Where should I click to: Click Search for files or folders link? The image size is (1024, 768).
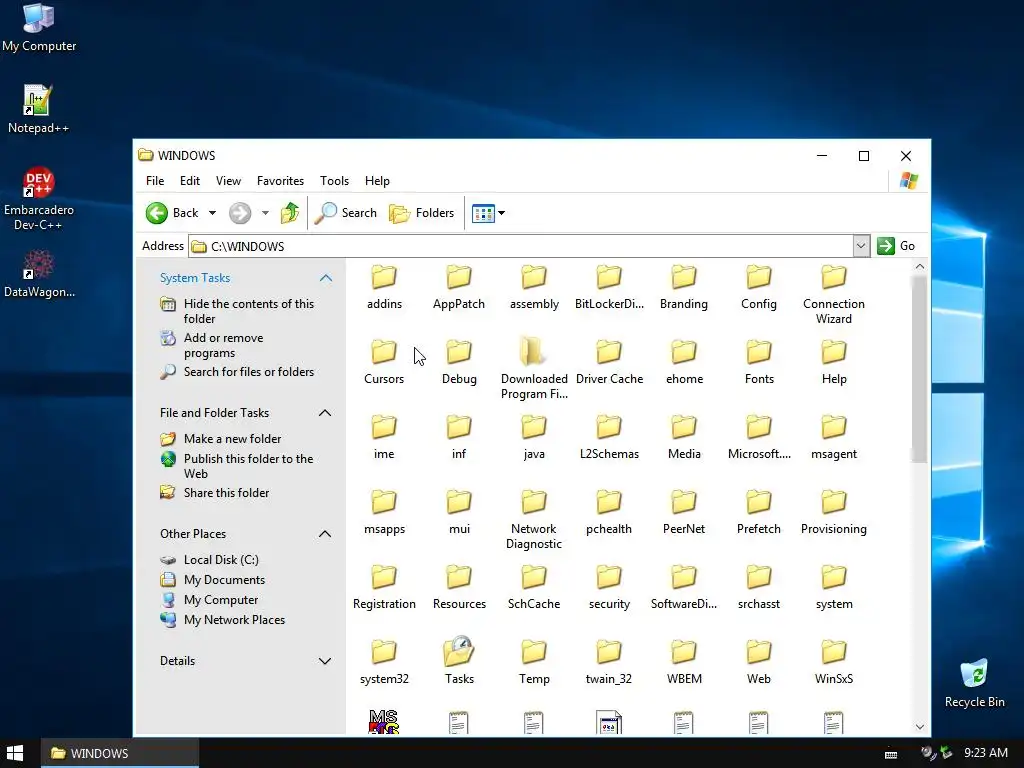click(x=238, y=372)
